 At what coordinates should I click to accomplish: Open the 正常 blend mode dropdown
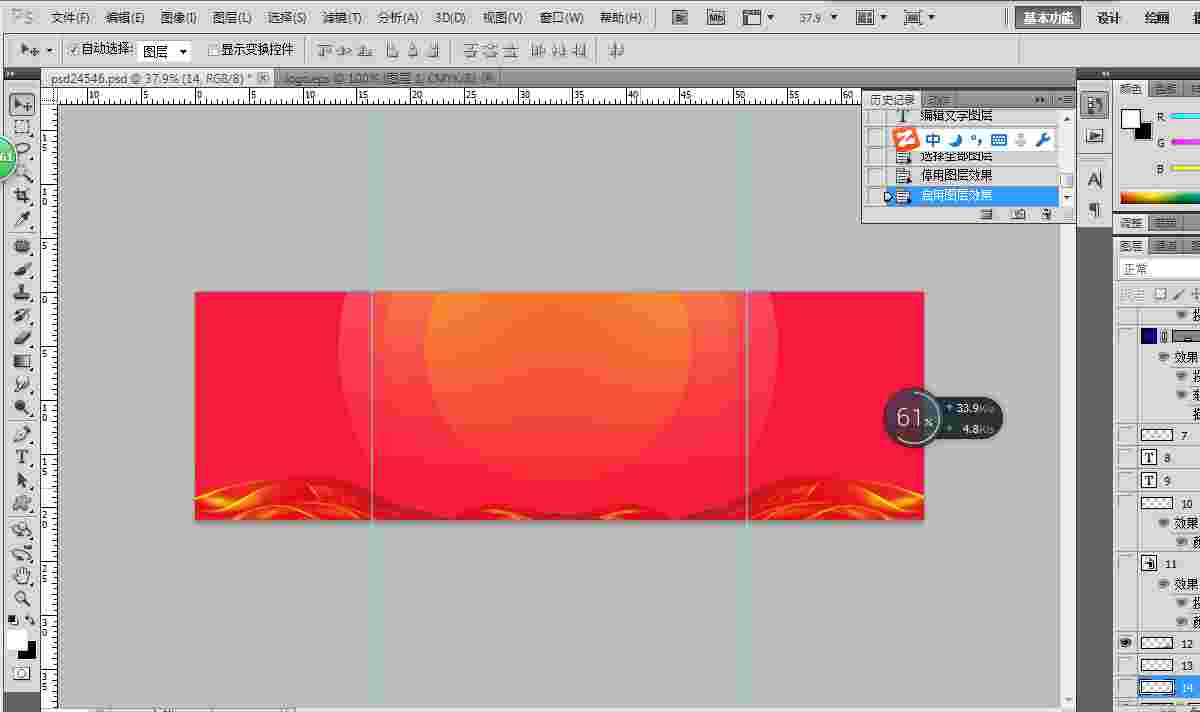pyautogui.click(x=1156, y=269)
